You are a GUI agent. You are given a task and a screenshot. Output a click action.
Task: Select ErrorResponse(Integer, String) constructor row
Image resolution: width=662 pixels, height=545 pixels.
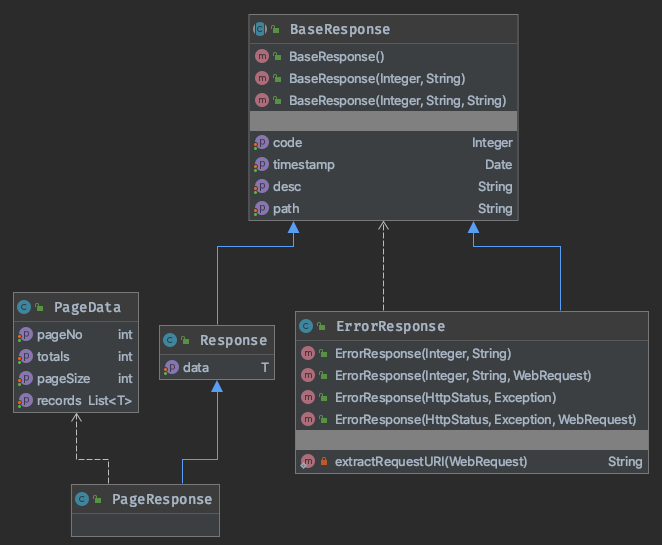[x=423, y=353]
